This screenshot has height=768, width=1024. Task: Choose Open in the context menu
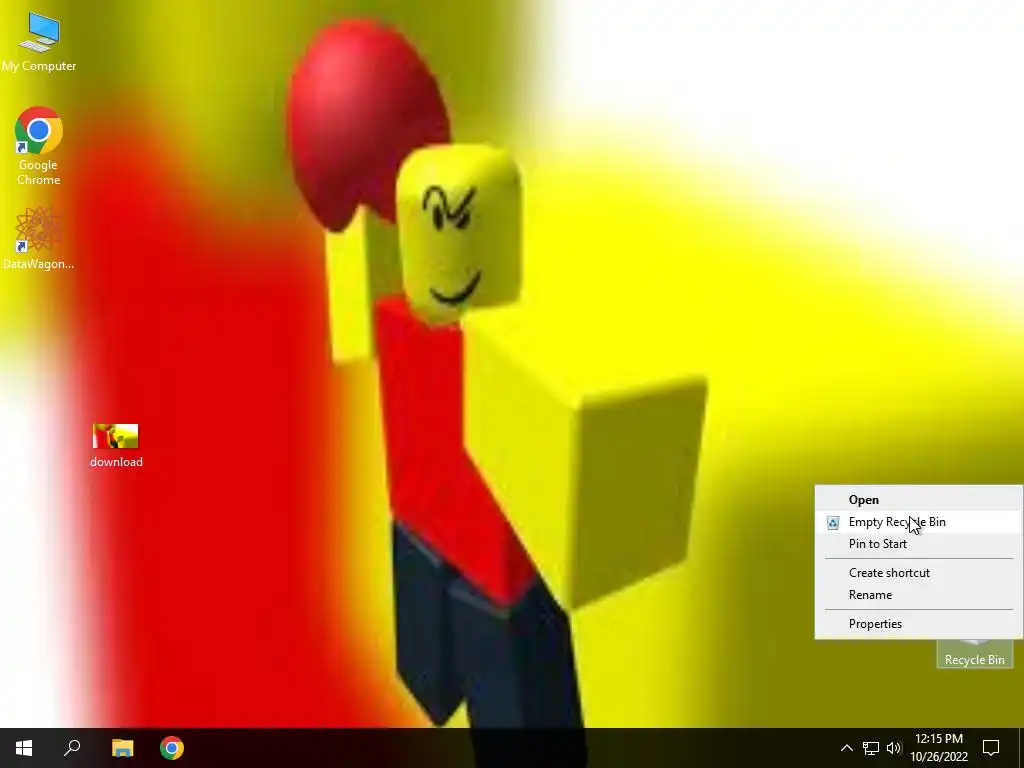tap(918, 500)
